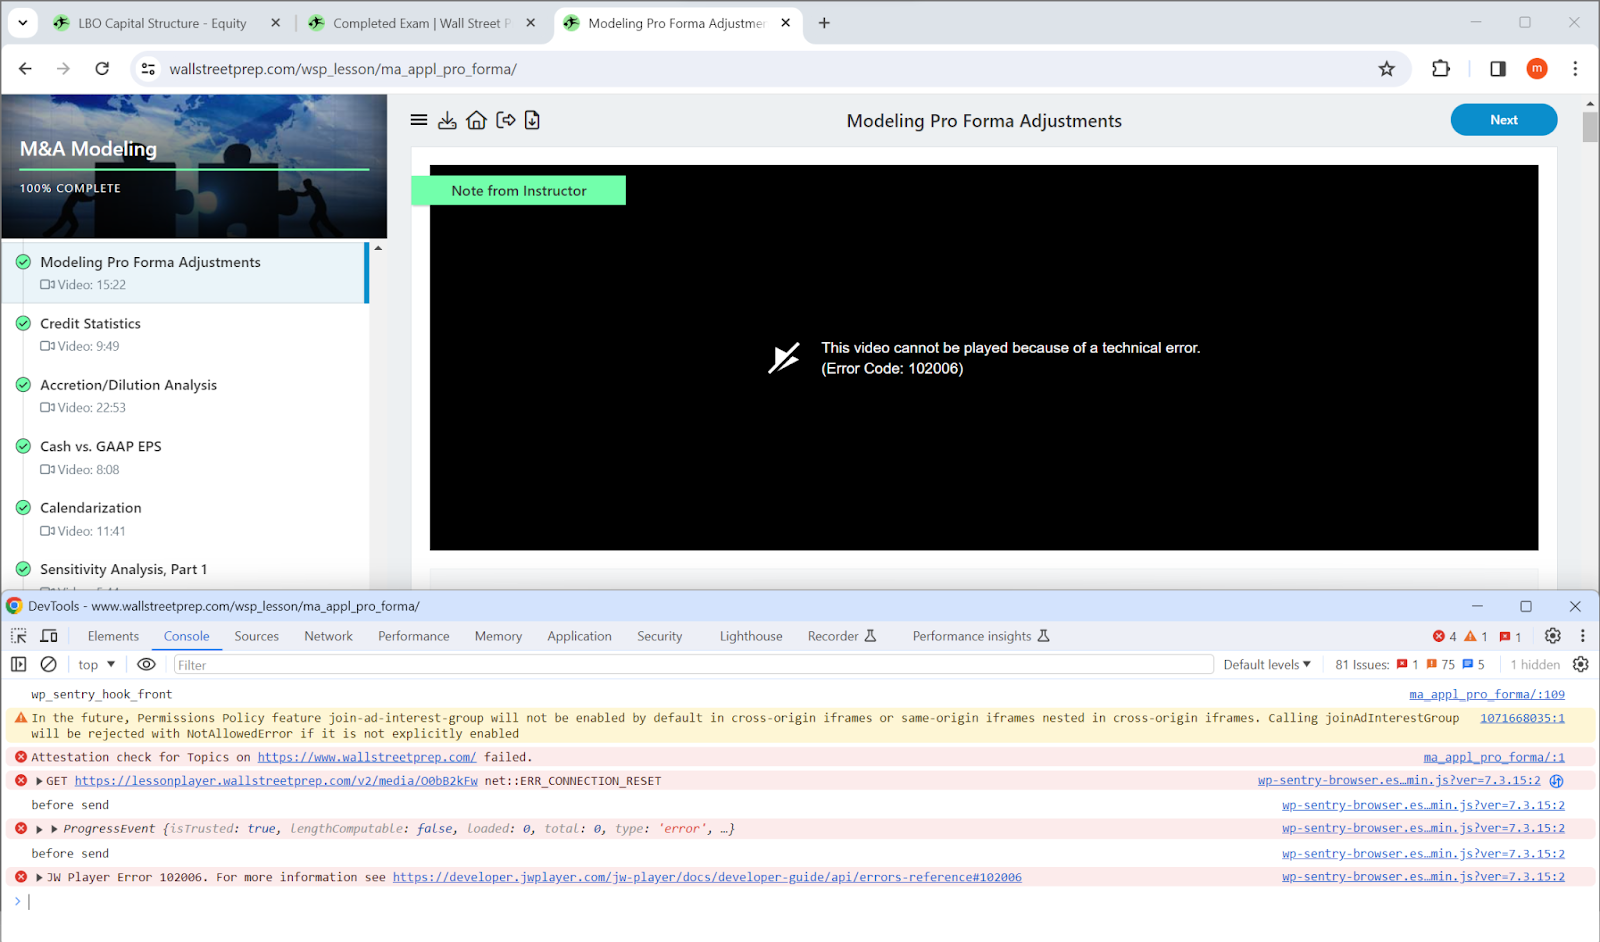
Task: Open the Default levels dropdown
Action: [1267, 665]
